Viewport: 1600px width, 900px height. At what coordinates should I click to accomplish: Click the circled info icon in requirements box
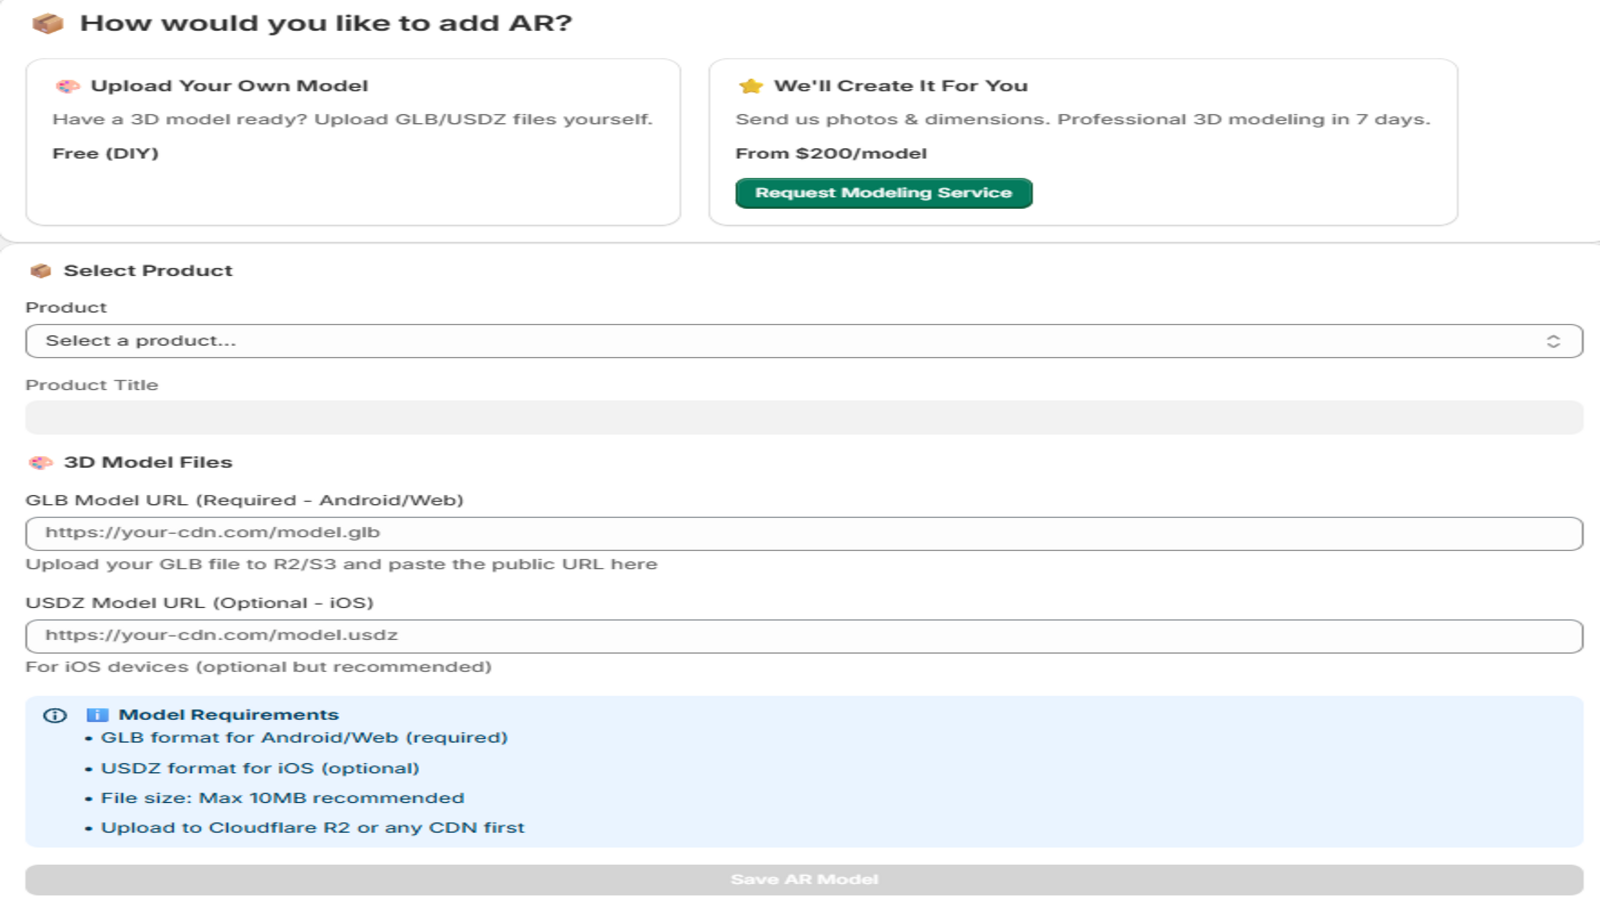[x=55, y=715]
